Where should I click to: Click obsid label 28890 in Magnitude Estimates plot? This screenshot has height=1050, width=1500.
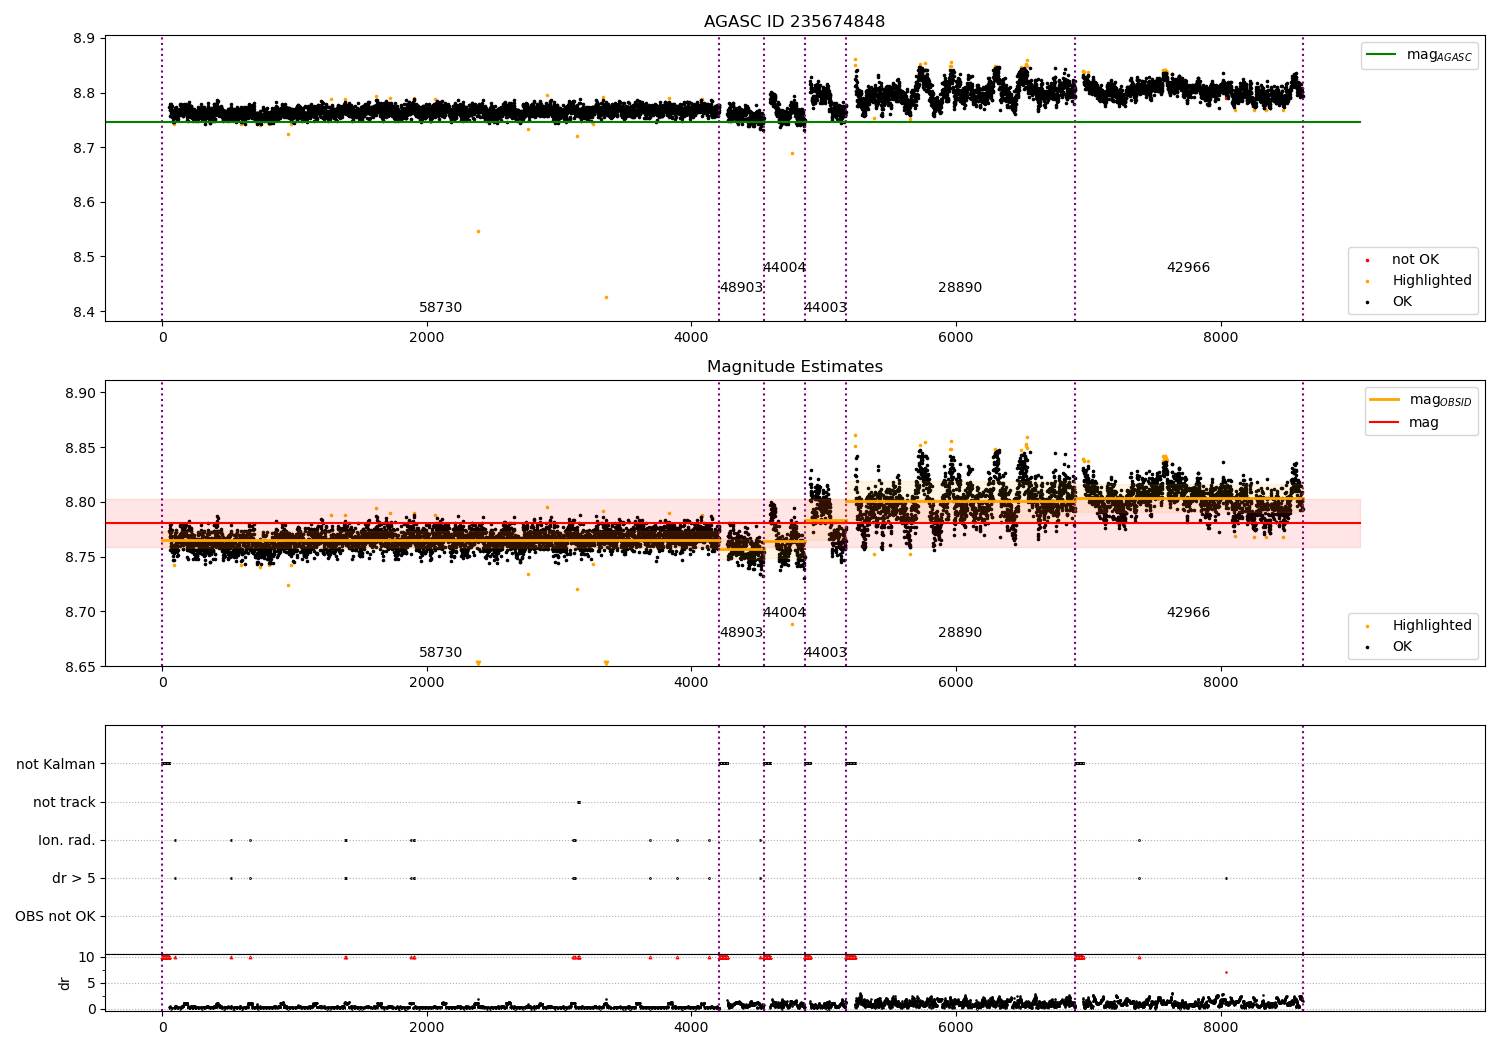pyautogui.click(x=960, y=633)
